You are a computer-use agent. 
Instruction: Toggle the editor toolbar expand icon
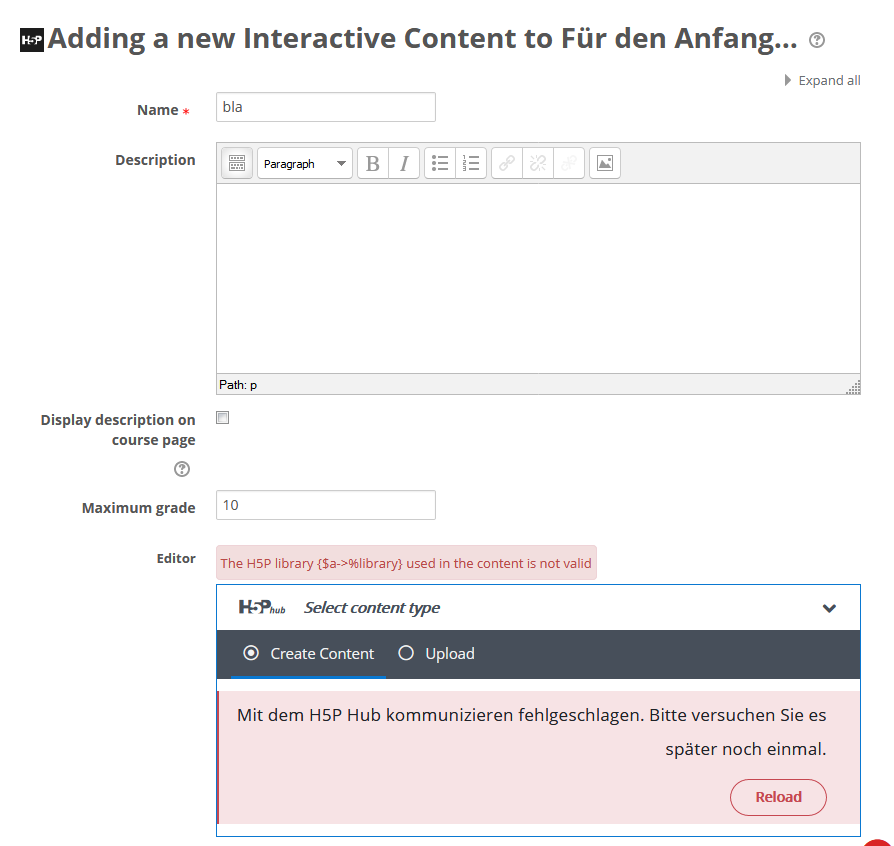tap(237, 163)
